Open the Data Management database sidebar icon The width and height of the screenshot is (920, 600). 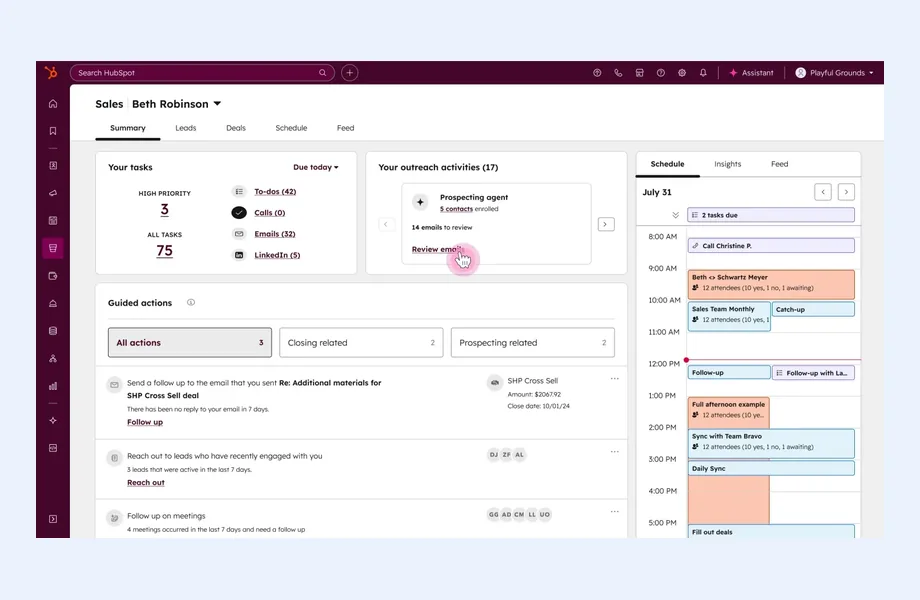click(x=53, y=331)
